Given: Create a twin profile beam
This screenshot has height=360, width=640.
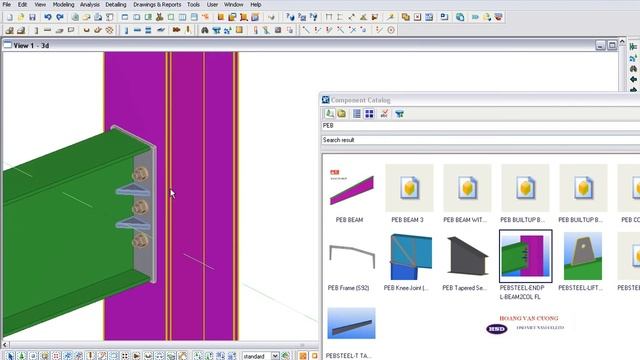Looking at the screenshot, I should (148, 30).
